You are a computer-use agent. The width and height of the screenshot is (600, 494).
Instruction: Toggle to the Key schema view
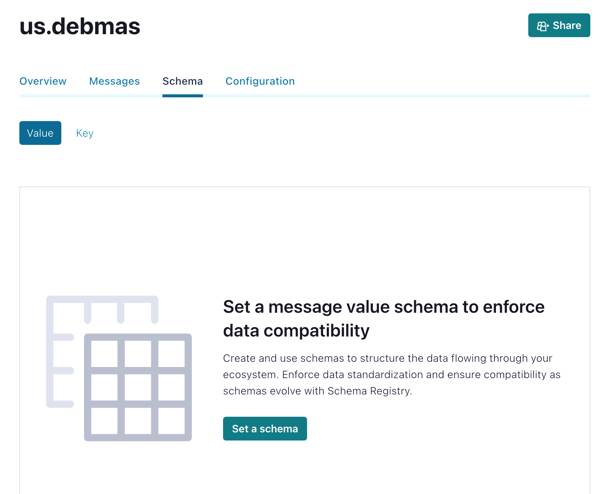(85, 133)
